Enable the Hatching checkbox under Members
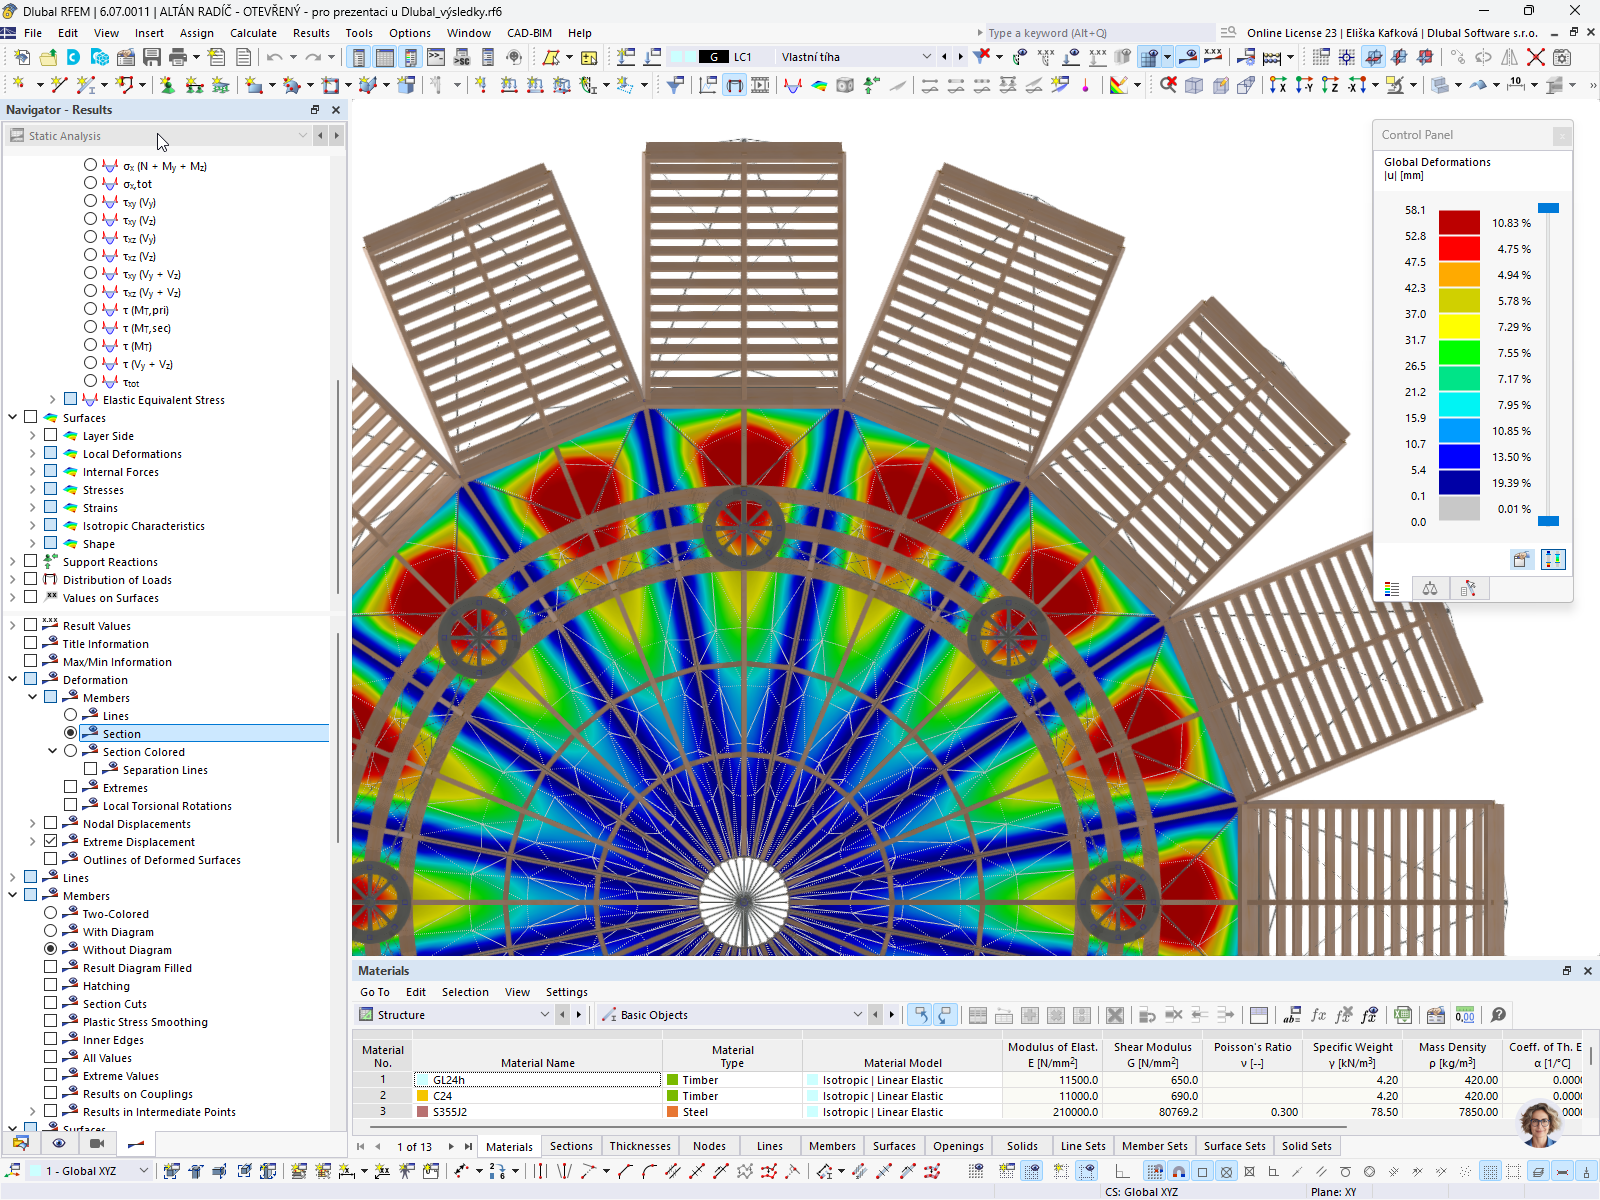Image resolution: width=1600 pixels, height=1200 pixels. pyautogui.click(x=52, y=985)
